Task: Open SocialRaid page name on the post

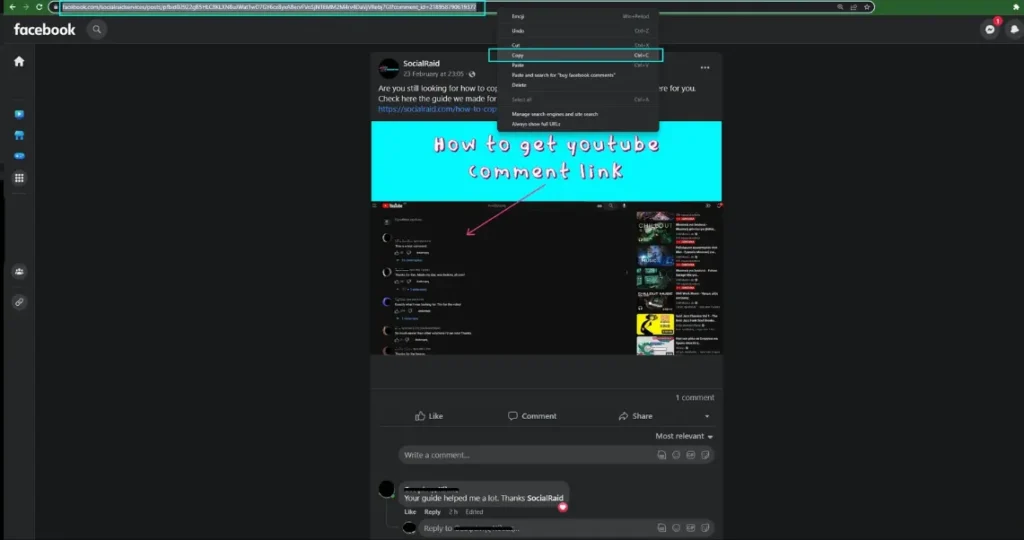Action: click(x=421, y=63)
